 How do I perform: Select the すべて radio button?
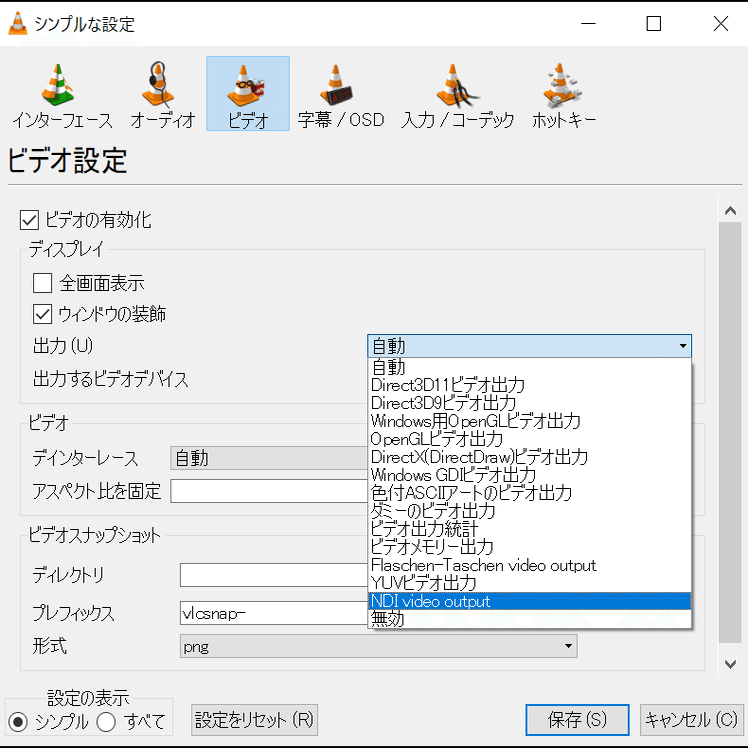[x=106, y=722]
